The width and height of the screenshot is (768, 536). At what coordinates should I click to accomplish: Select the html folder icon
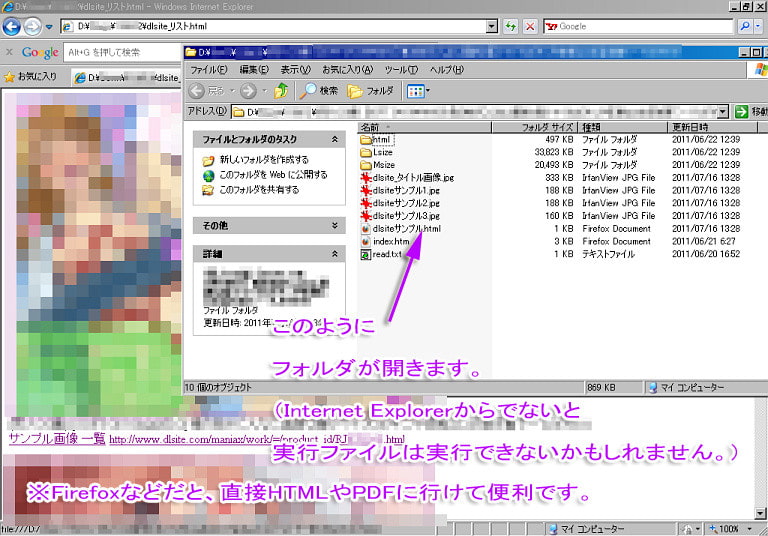pos(365,140)
